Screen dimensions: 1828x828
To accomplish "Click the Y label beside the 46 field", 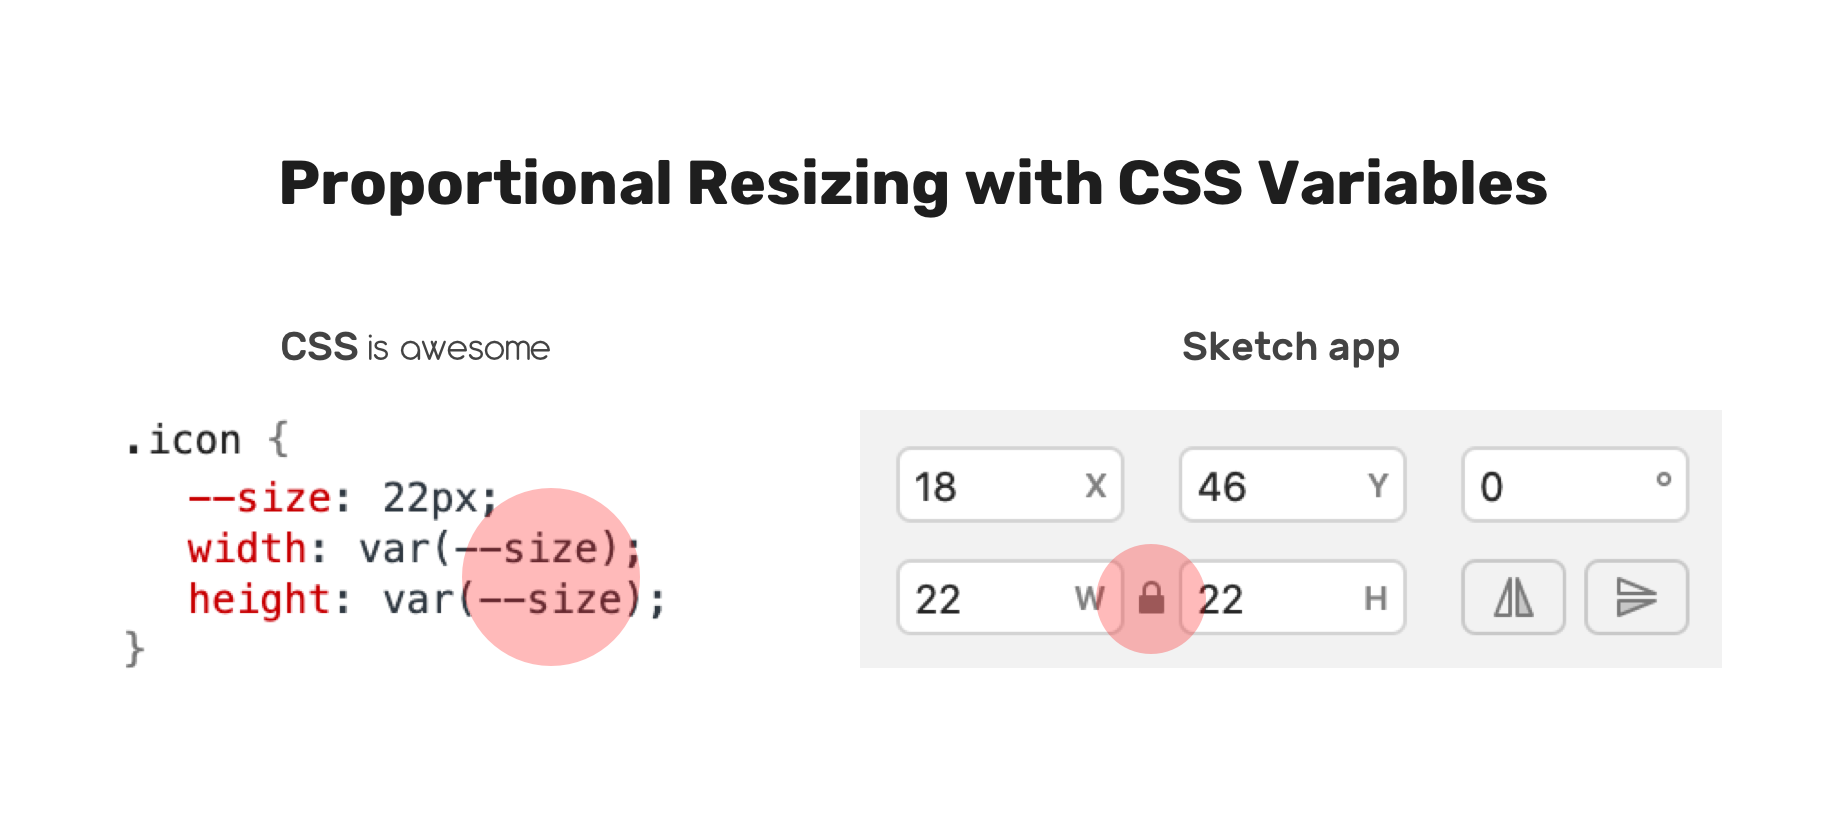I will (x=1379, y=486).
